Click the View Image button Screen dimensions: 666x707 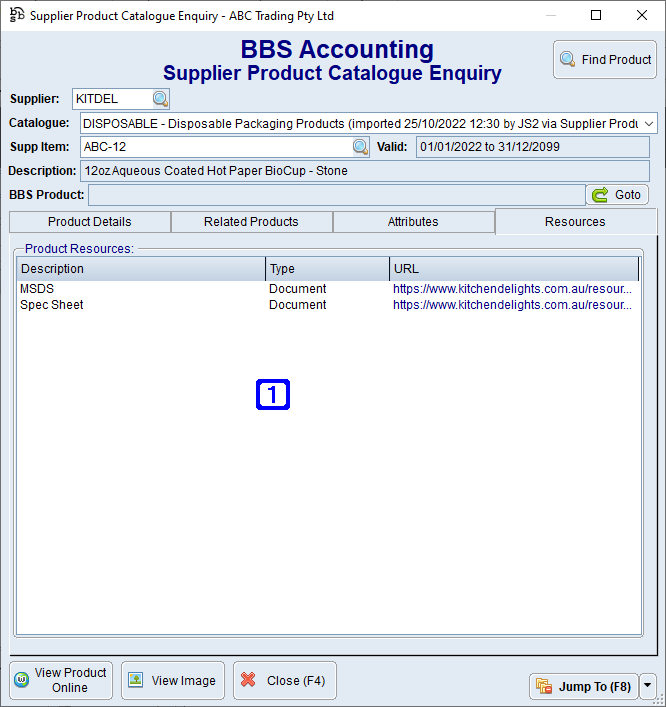(x=173, y=680)
